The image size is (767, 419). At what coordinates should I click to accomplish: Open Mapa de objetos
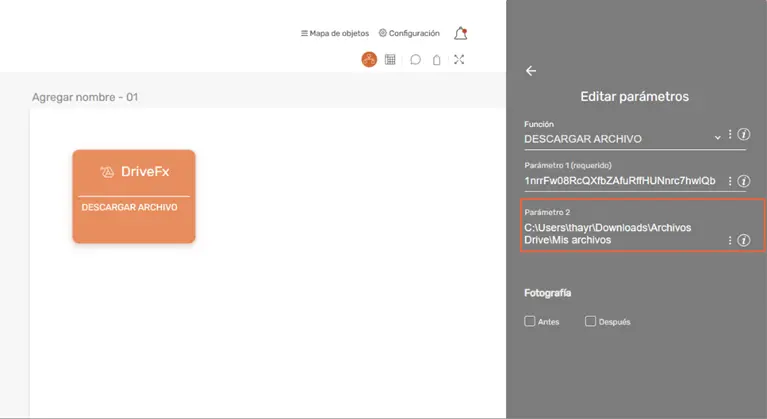click(x=335, y=33)
